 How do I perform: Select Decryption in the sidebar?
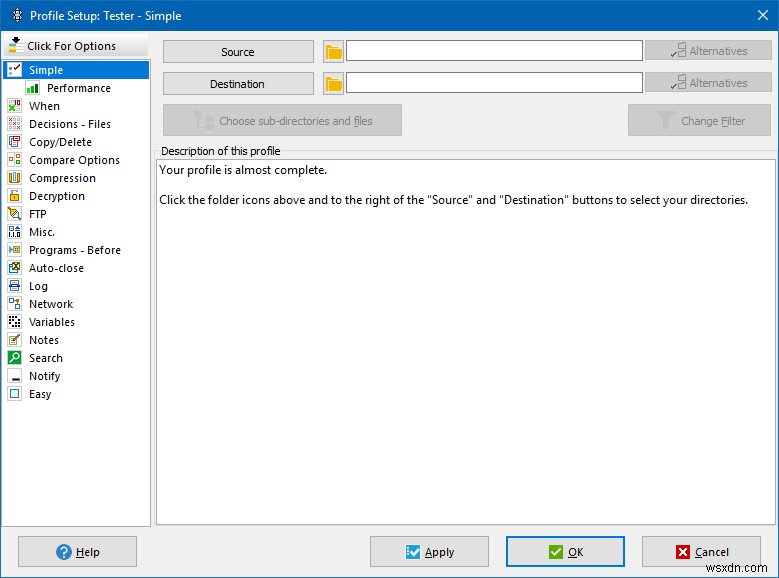click(x=57, y=196)
